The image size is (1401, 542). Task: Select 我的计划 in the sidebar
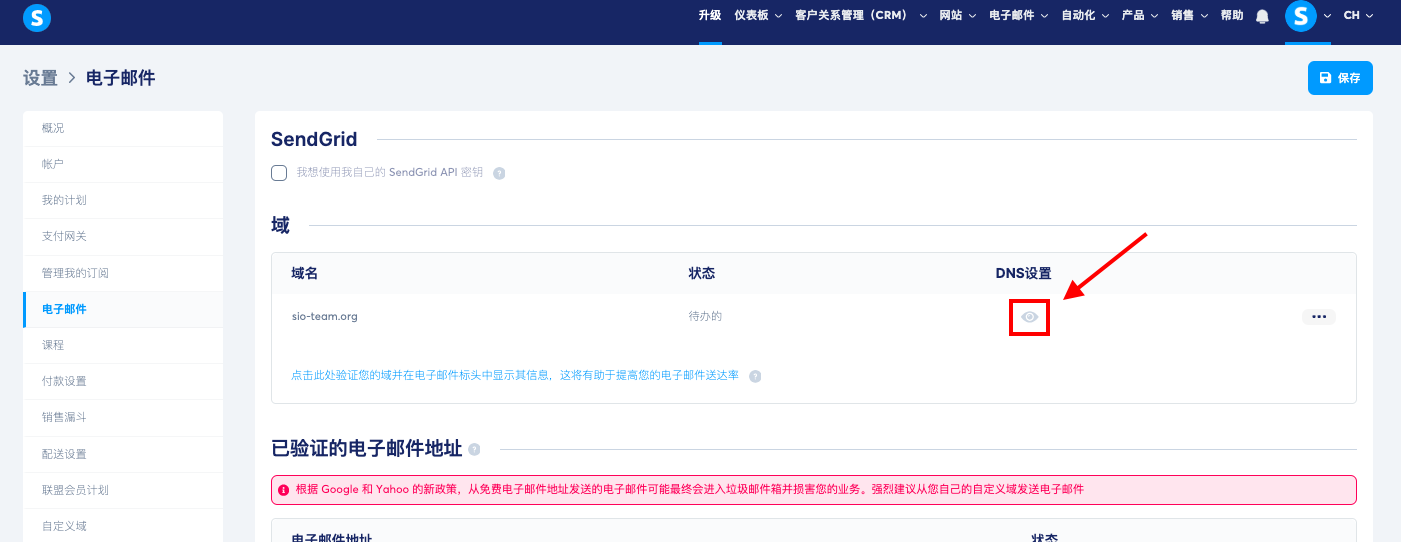point(123,200)
